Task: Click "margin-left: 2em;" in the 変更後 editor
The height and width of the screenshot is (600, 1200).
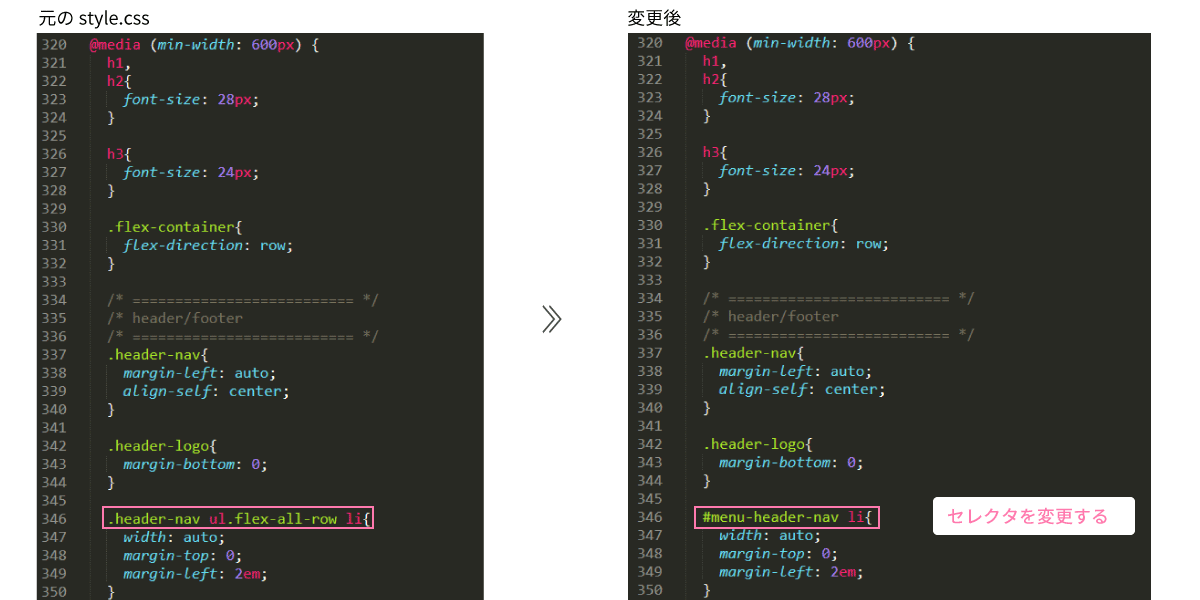Action: tap(790, 572)
